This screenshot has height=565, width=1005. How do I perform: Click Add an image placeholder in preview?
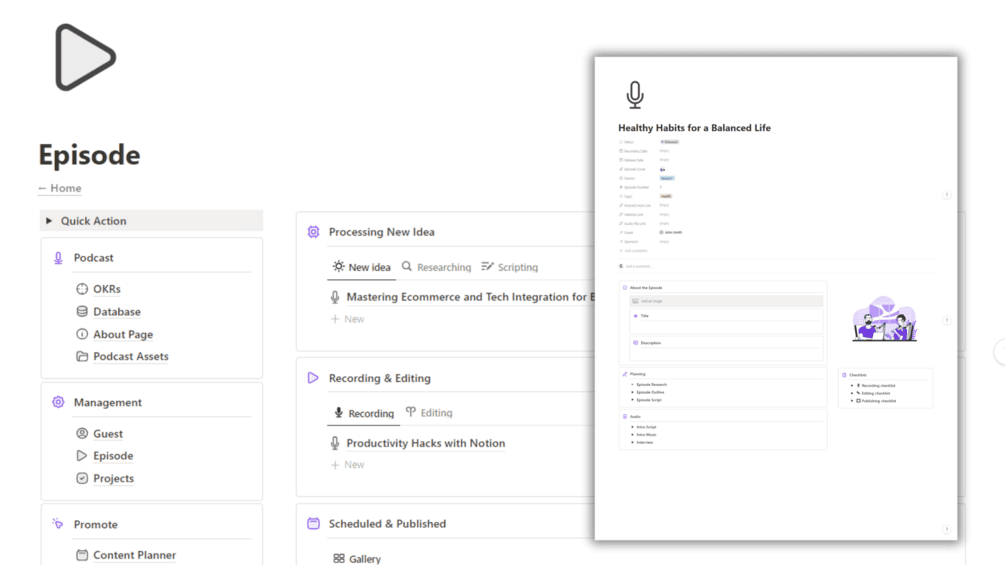pyautogui.click(x=726, y=301)
